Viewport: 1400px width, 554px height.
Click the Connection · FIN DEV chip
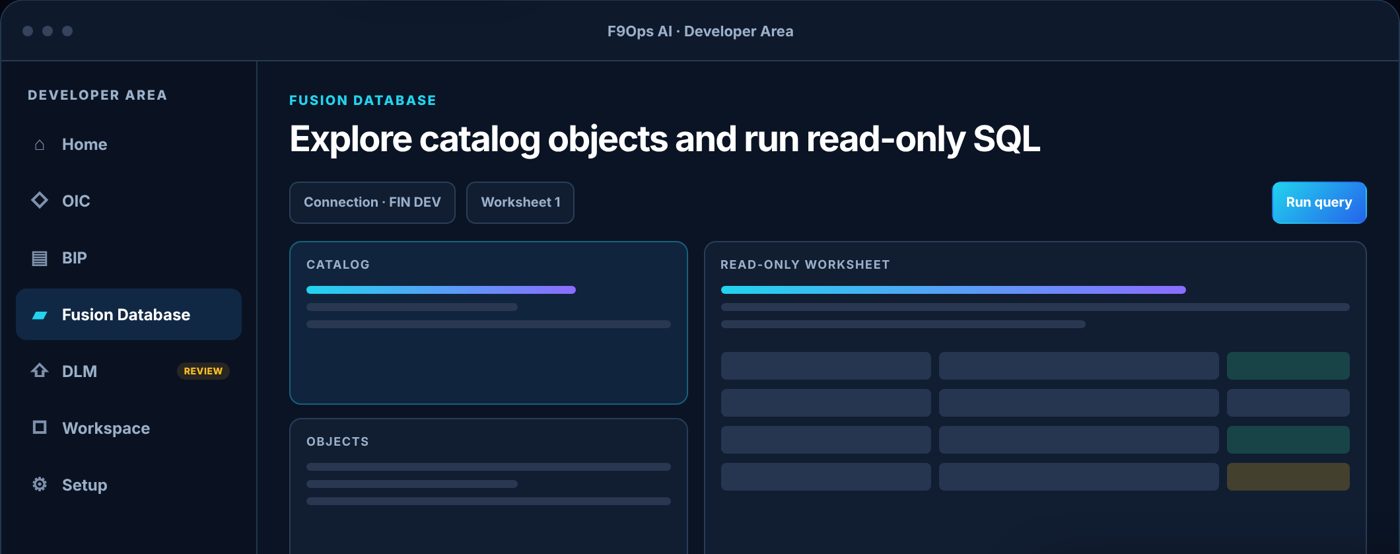[x=372, y=202]
